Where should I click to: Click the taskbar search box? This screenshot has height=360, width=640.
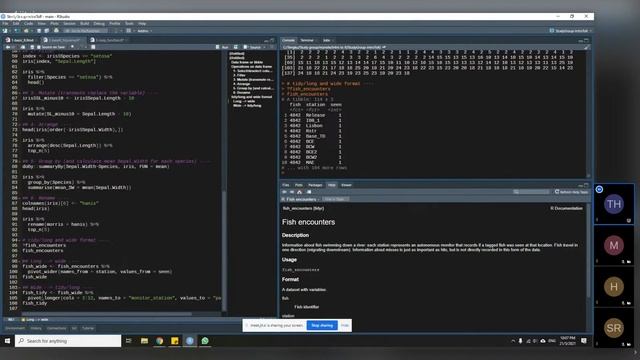click(68, 341)
